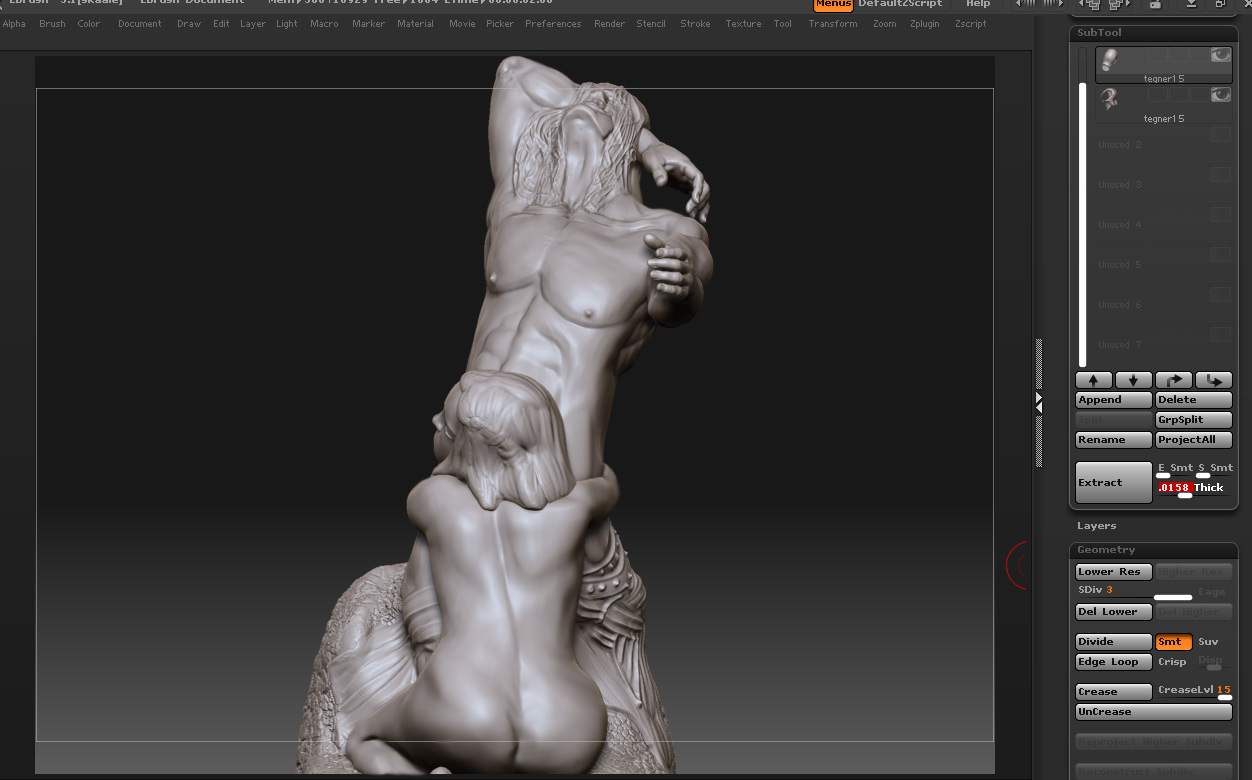Click the Divide button

coord(1114,642)
